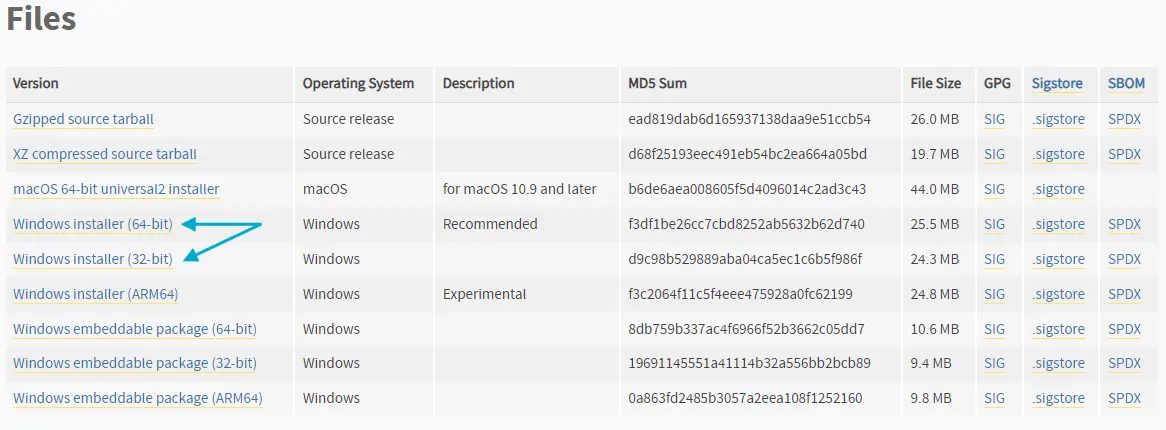
Task: Open .sigstore link for Windows installer (32-bit)
Action: [x=1058, y=259]
